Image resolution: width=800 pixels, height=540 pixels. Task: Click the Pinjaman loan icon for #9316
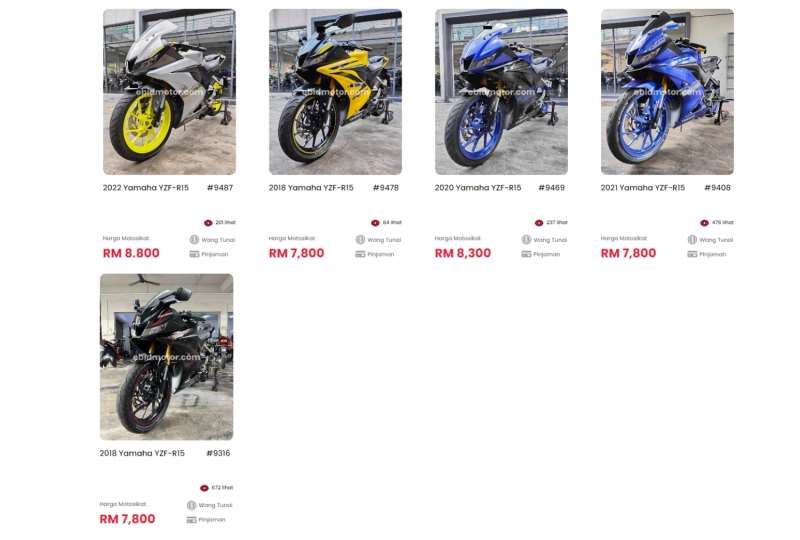pyautogui.click(x=191, y=520)
